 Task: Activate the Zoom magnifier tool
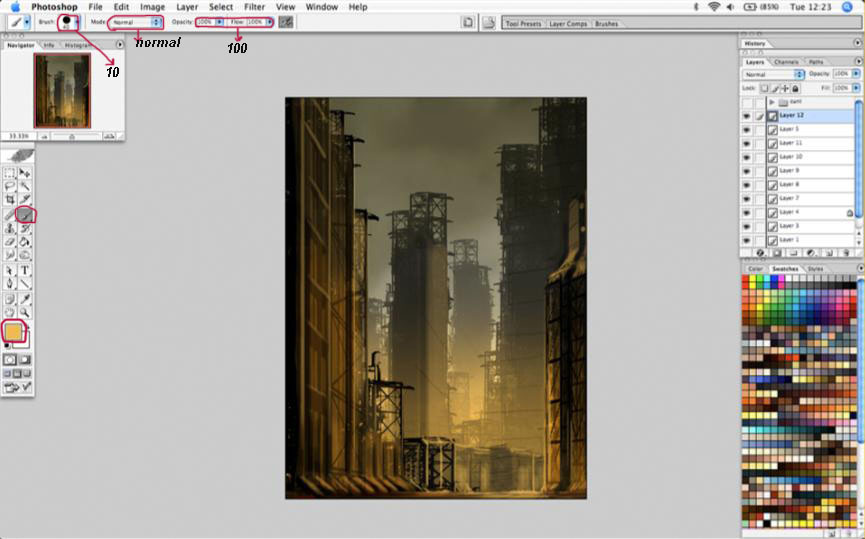[25, 311]
